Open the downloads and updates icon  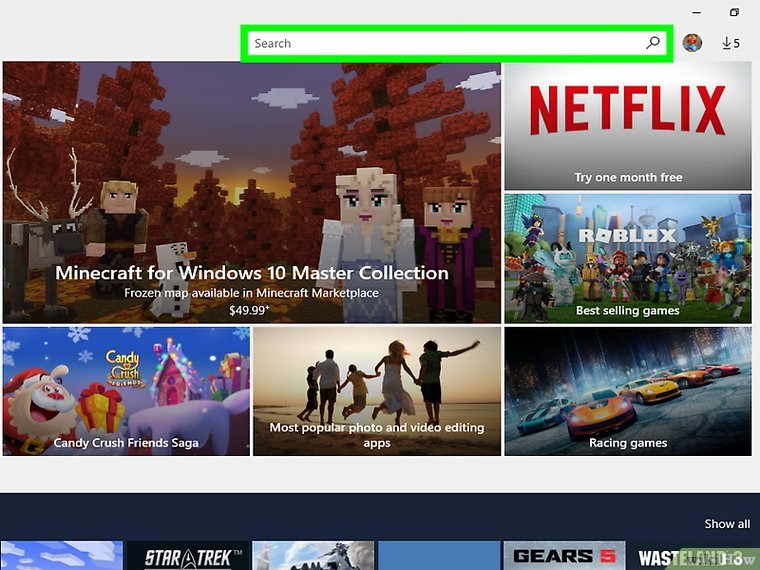pyautogui.click(x=731, y=43)
